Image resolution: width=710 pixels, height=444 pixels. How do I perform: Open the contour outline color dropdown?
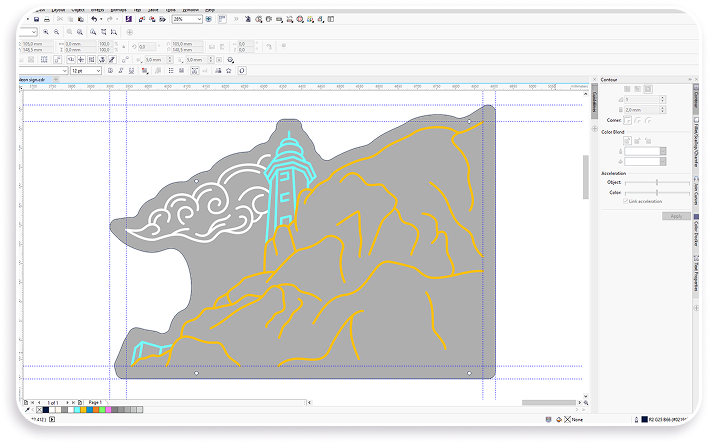[x=663, y=151]
